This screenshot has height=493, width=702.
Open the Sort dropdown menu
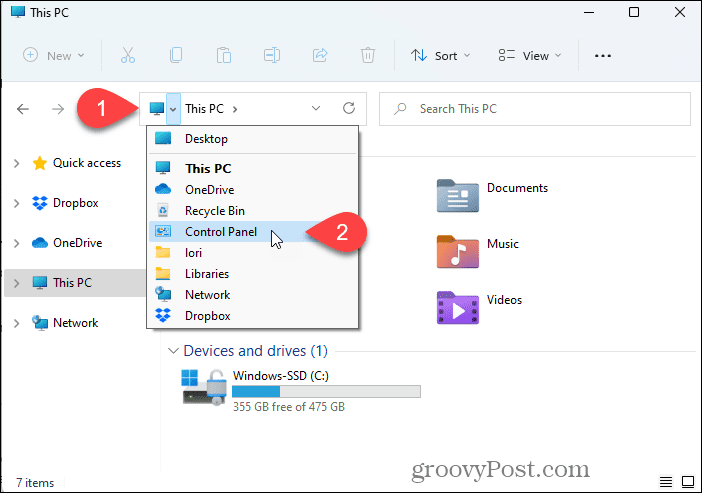[x=441, y=56]
